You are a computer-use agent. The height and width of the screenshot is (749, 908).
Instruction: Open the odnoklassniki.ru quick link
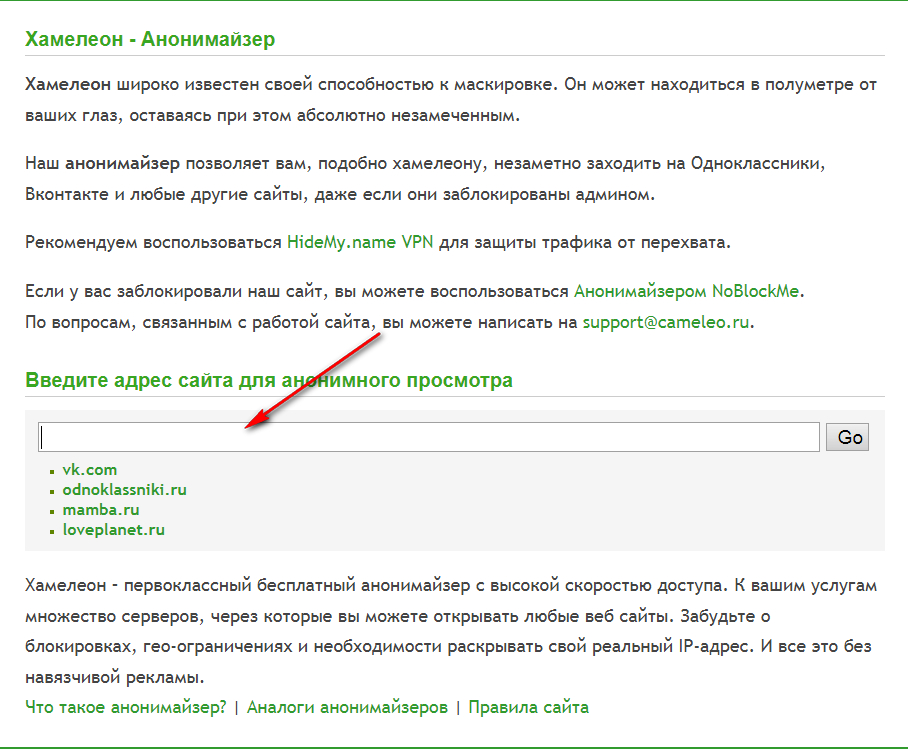(x=124, y=490)
